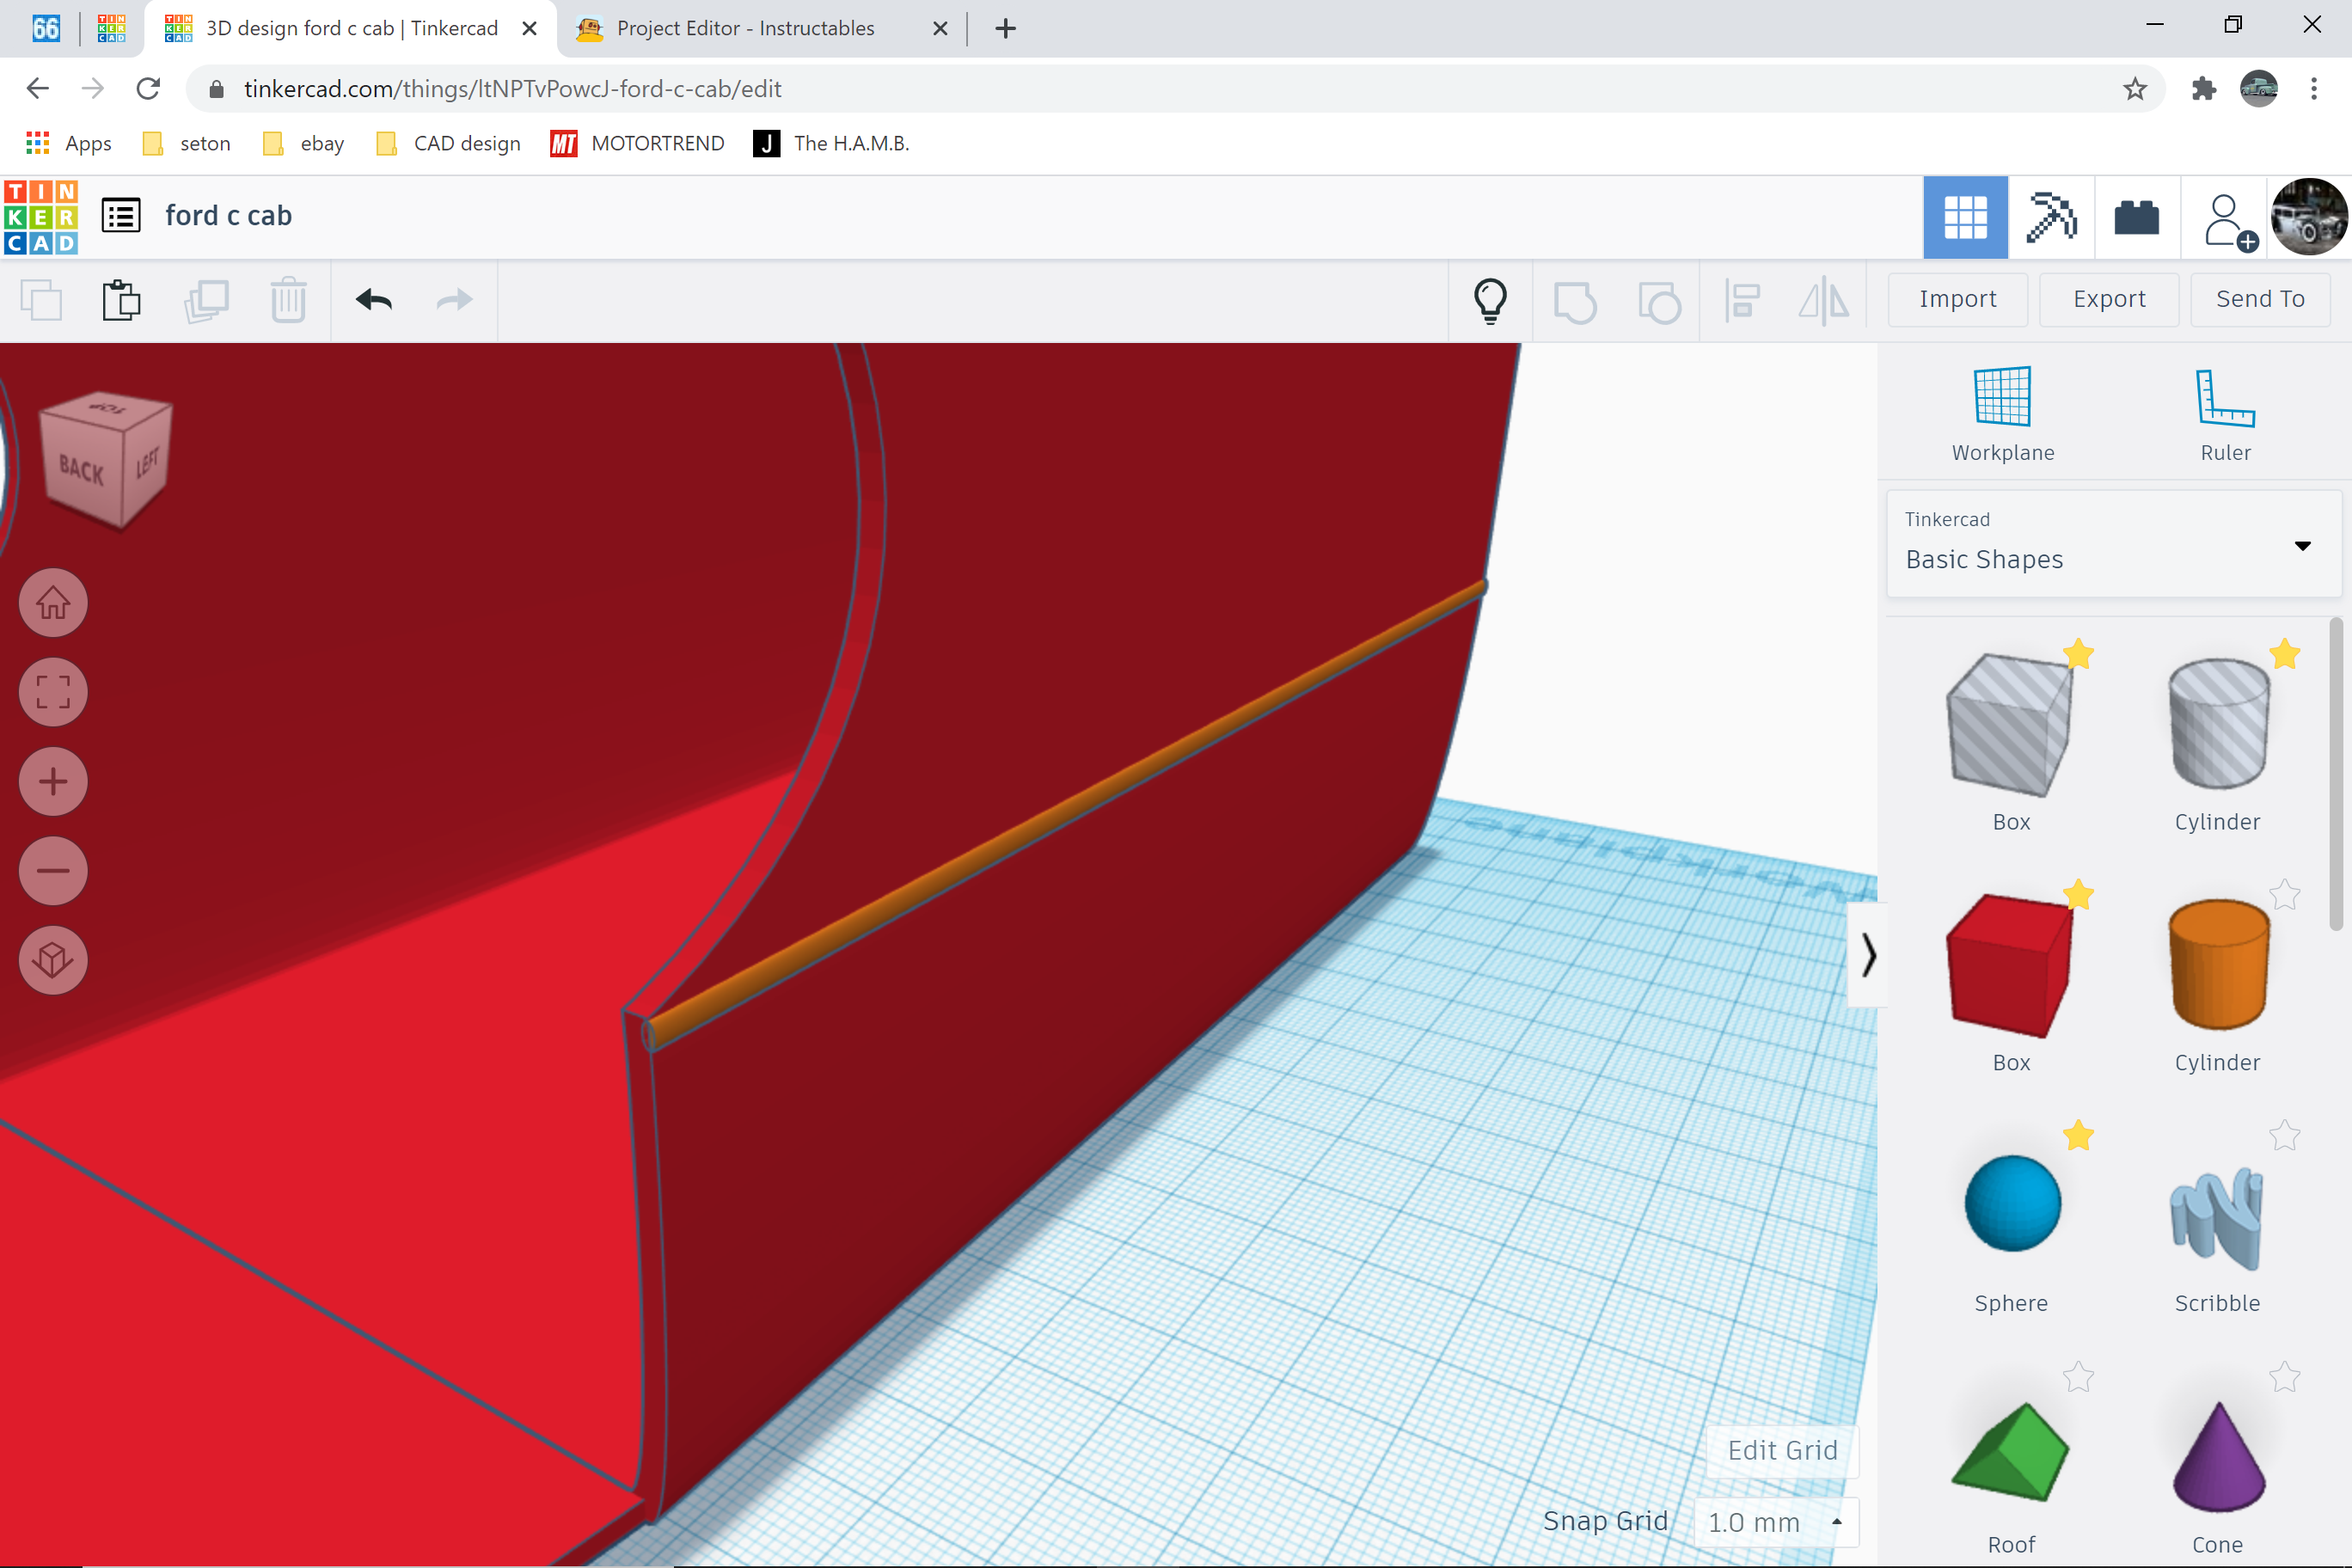Click the Mirror tool icon
2352x1568 pixels.
point(1824,300)
